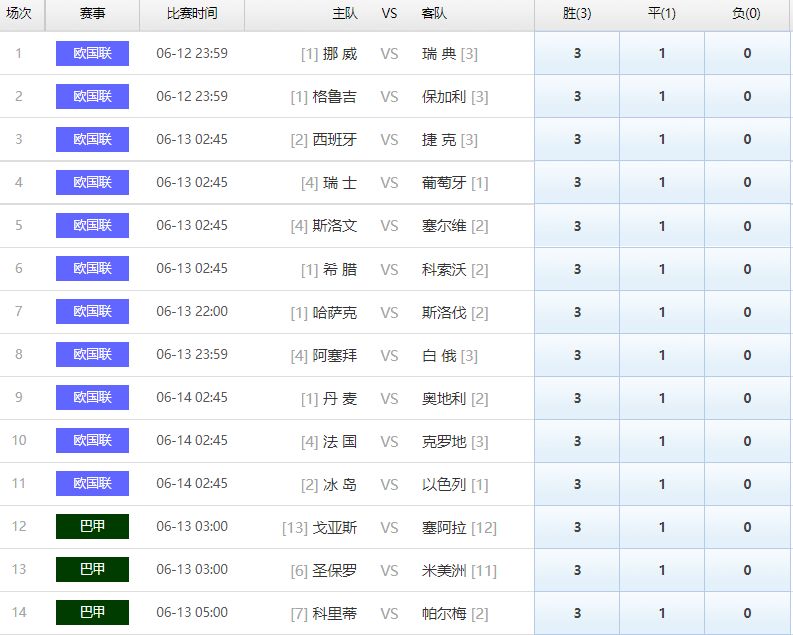Select draw (1) for 丹麦 vs 奥地利
The width and height of the screenshot is (793, 635).
pos(662,397)
